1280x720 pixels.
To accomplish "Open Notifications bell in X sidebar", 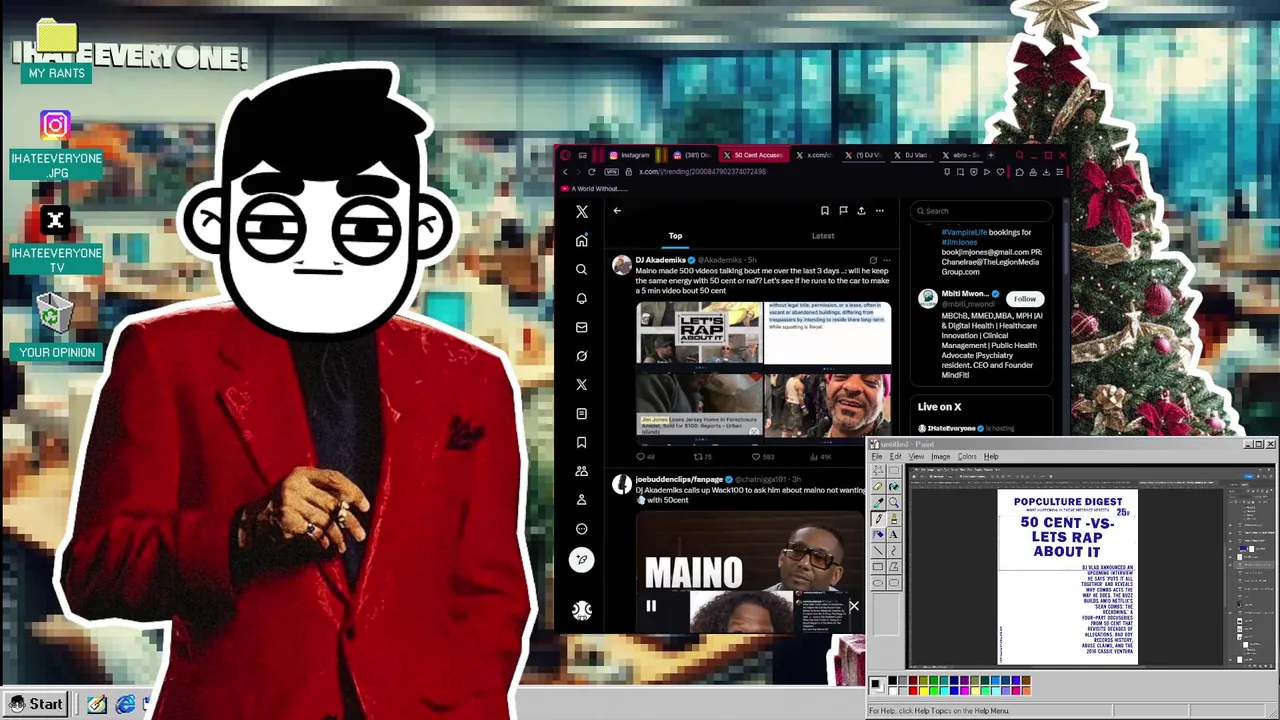I will (x=581, y=298).
